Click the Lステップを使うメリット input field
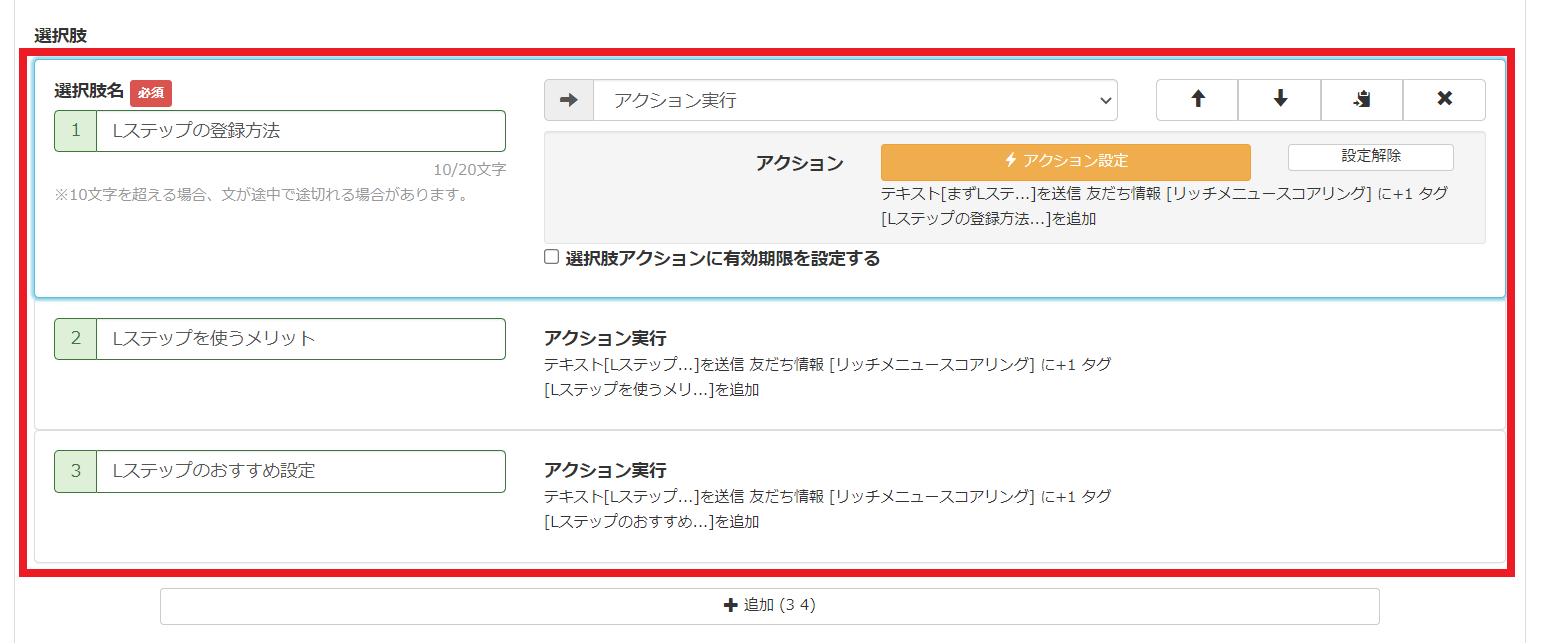Screen dimensions: 1541x643 [x=301, y=339]
